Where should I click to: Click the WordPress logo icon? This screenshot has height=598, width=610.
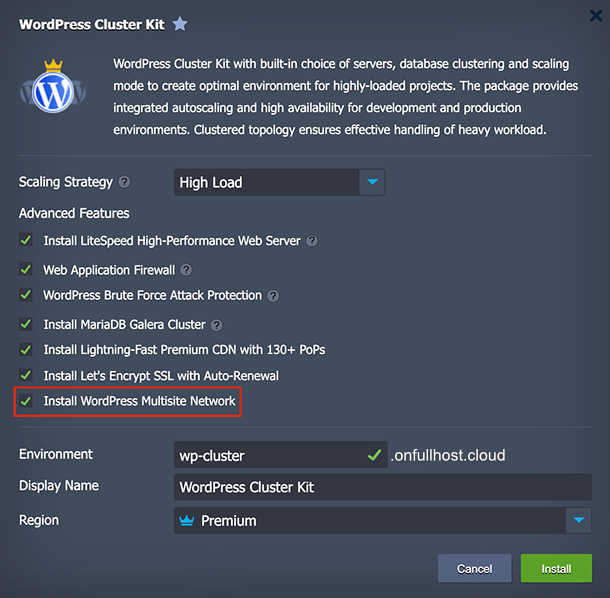click(x=47, y=92)
